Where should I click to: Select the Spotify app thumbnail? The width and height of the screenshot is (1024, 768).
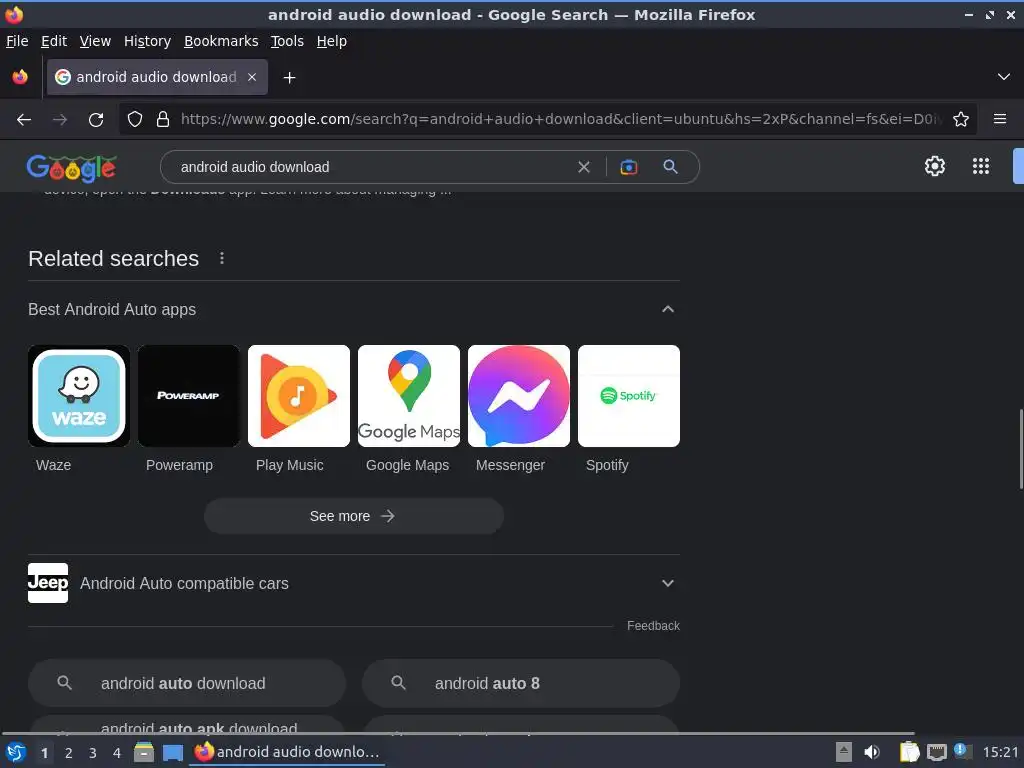pos(629,396)
